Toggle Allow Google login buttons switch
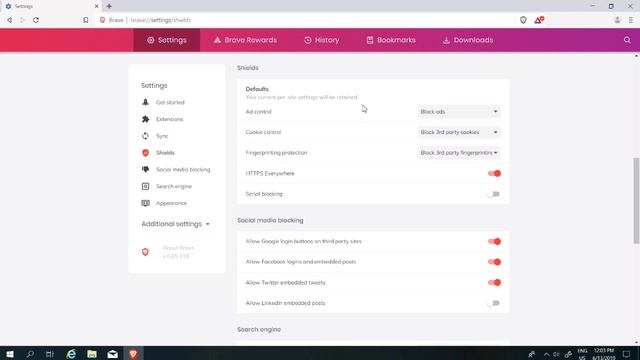Viewport: 640px width, 360px height. pyautogui.click(x=494, y=241)
